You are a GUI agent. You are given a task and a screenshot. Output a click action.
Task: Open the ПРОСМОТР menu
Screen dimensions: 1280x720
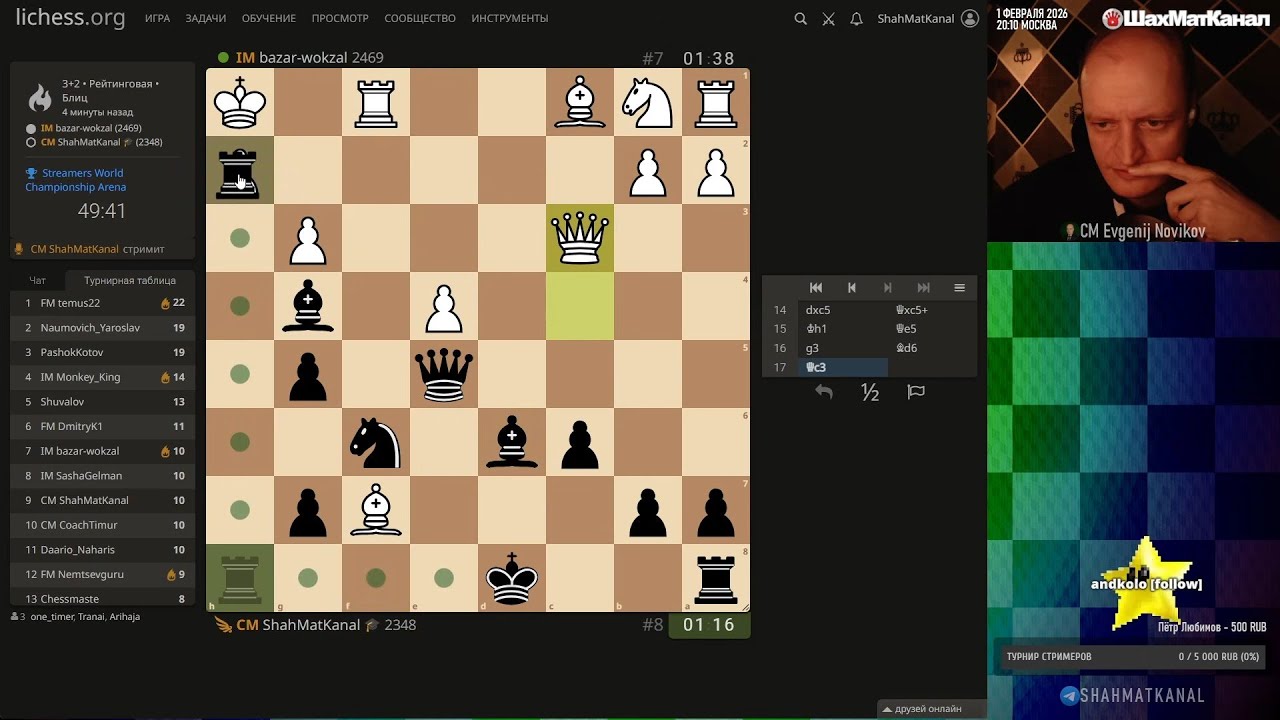[340, 18]
